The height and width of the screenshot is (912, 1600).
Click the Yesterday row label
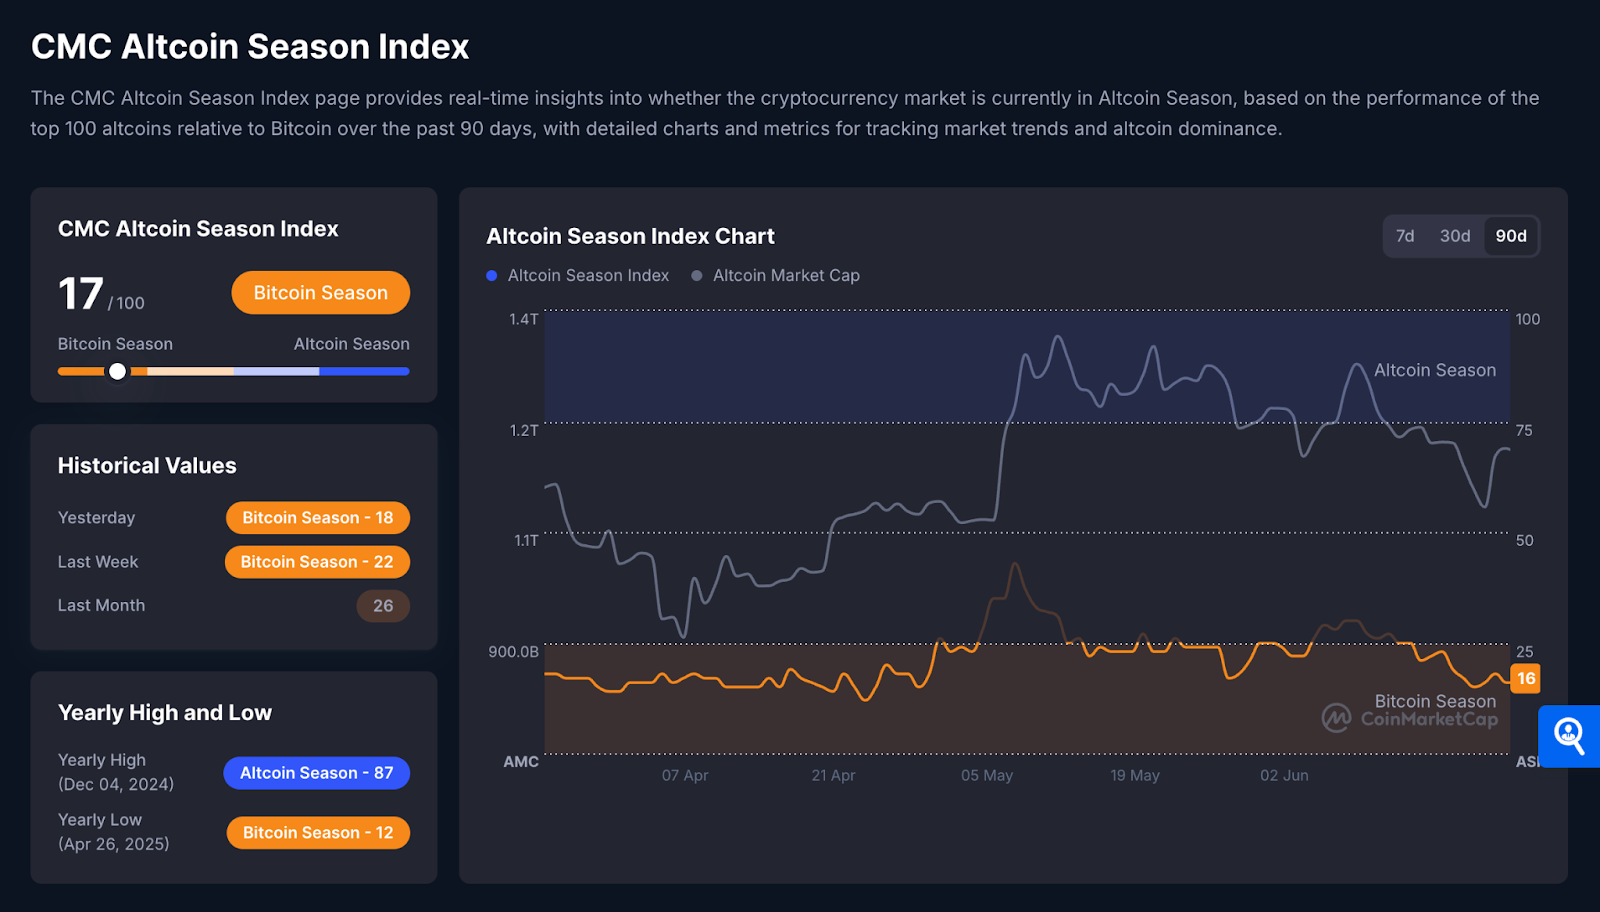(96, 518)
